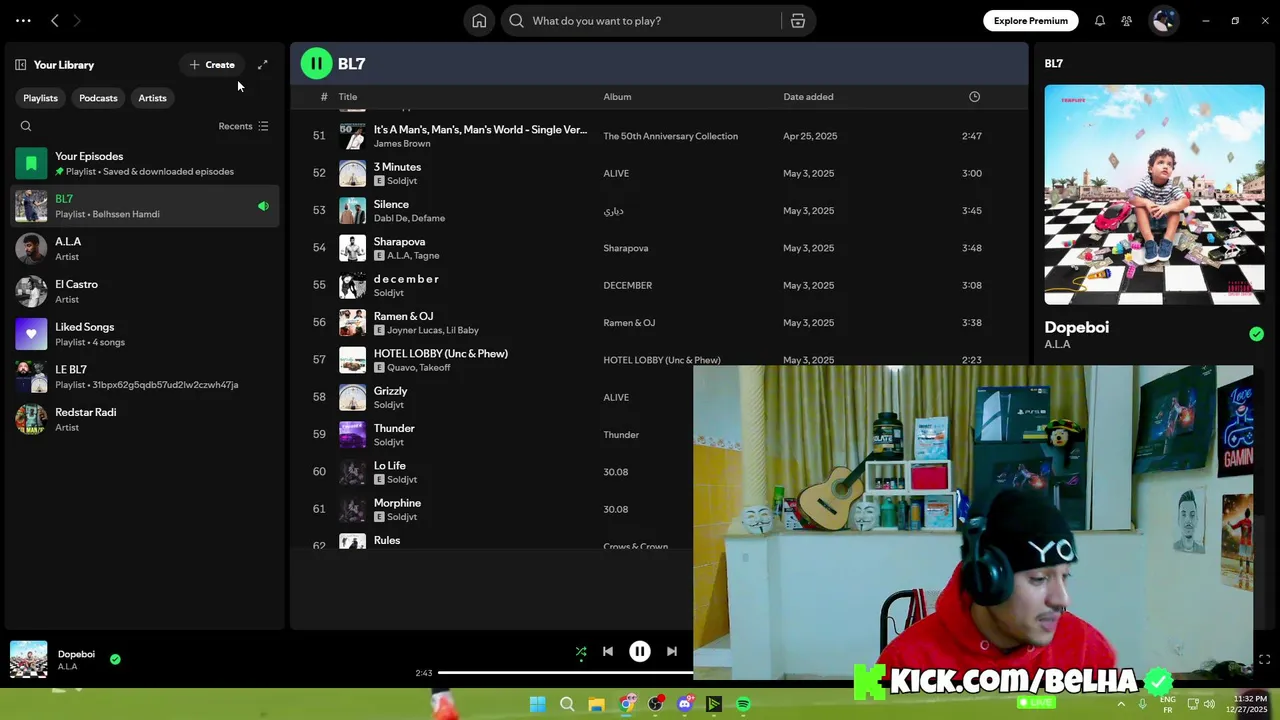The width and height of the screenshot is (1280, 720).
Task: Open the A.L.A artist in library
Action: click(145, 249)
